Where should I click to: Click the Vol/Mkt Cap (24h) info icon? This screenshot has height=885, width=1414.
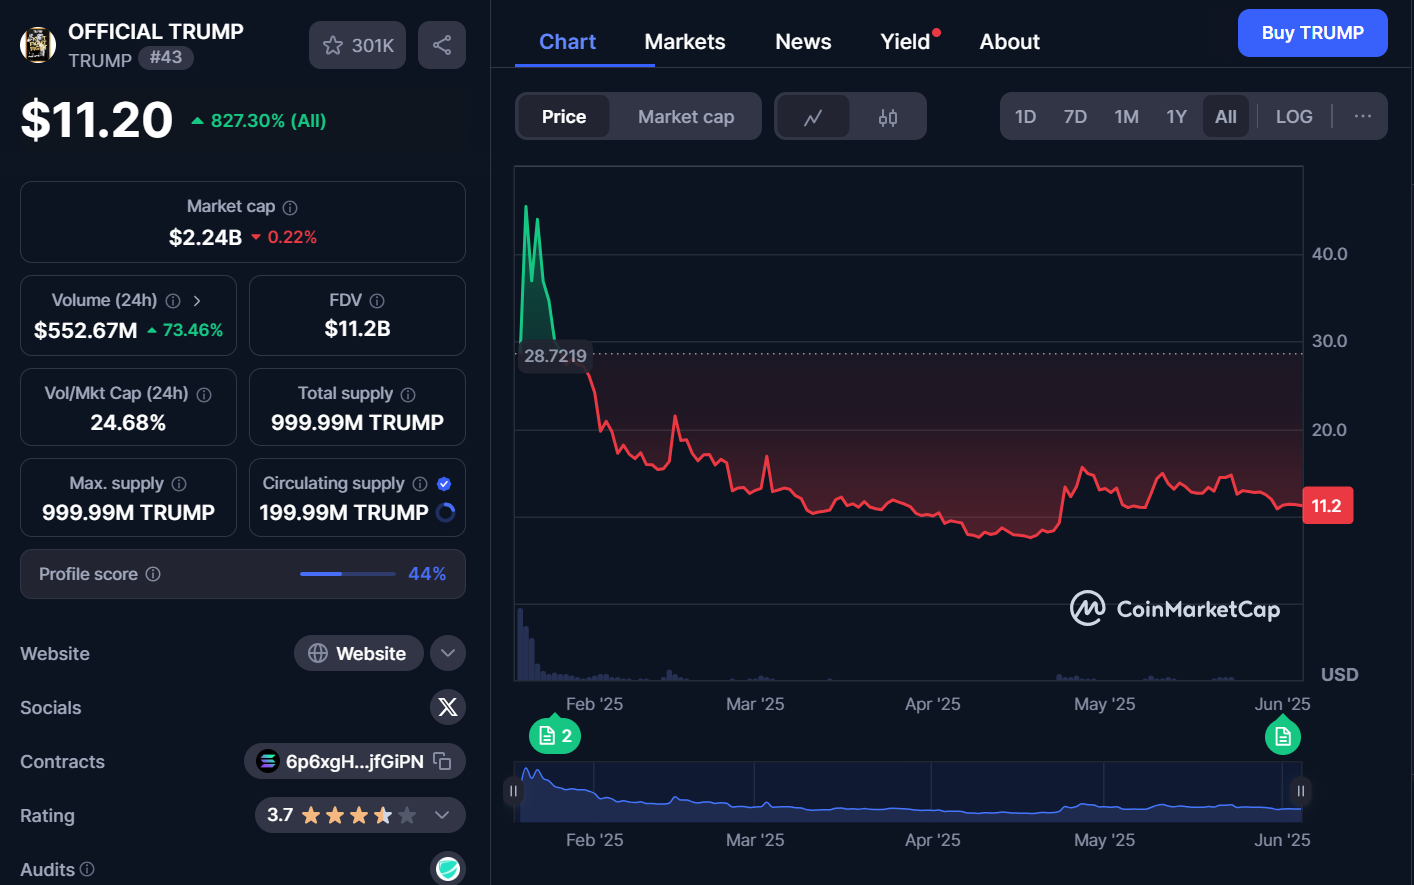coord(204,395)
